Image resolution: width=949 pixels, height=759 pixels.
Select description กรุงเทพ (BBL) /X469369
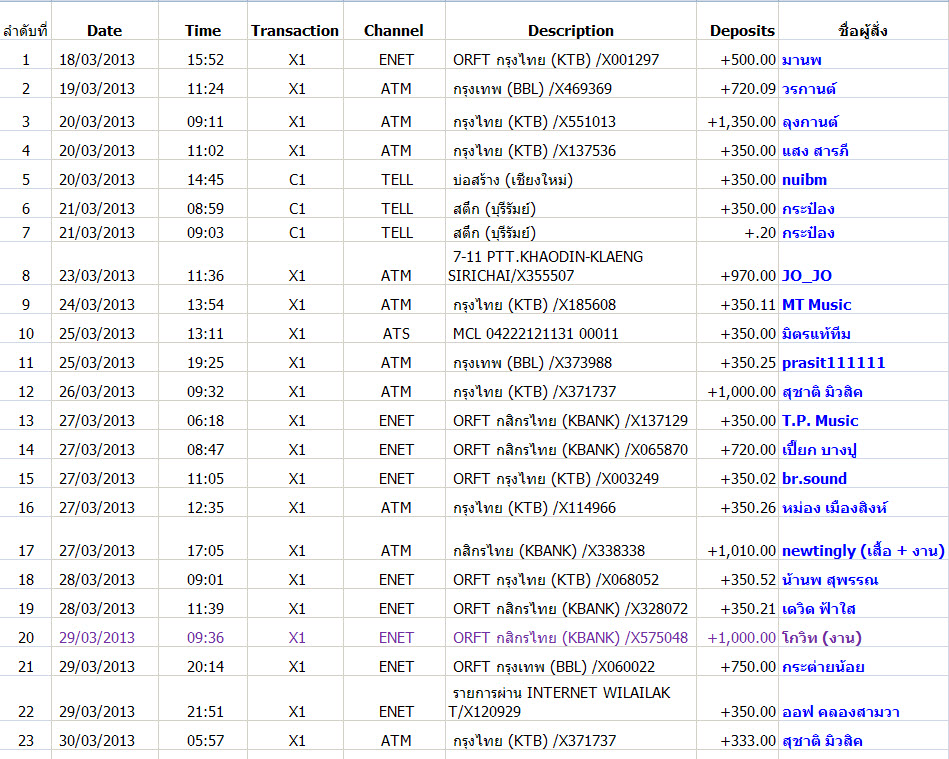(x=532, y=89)
